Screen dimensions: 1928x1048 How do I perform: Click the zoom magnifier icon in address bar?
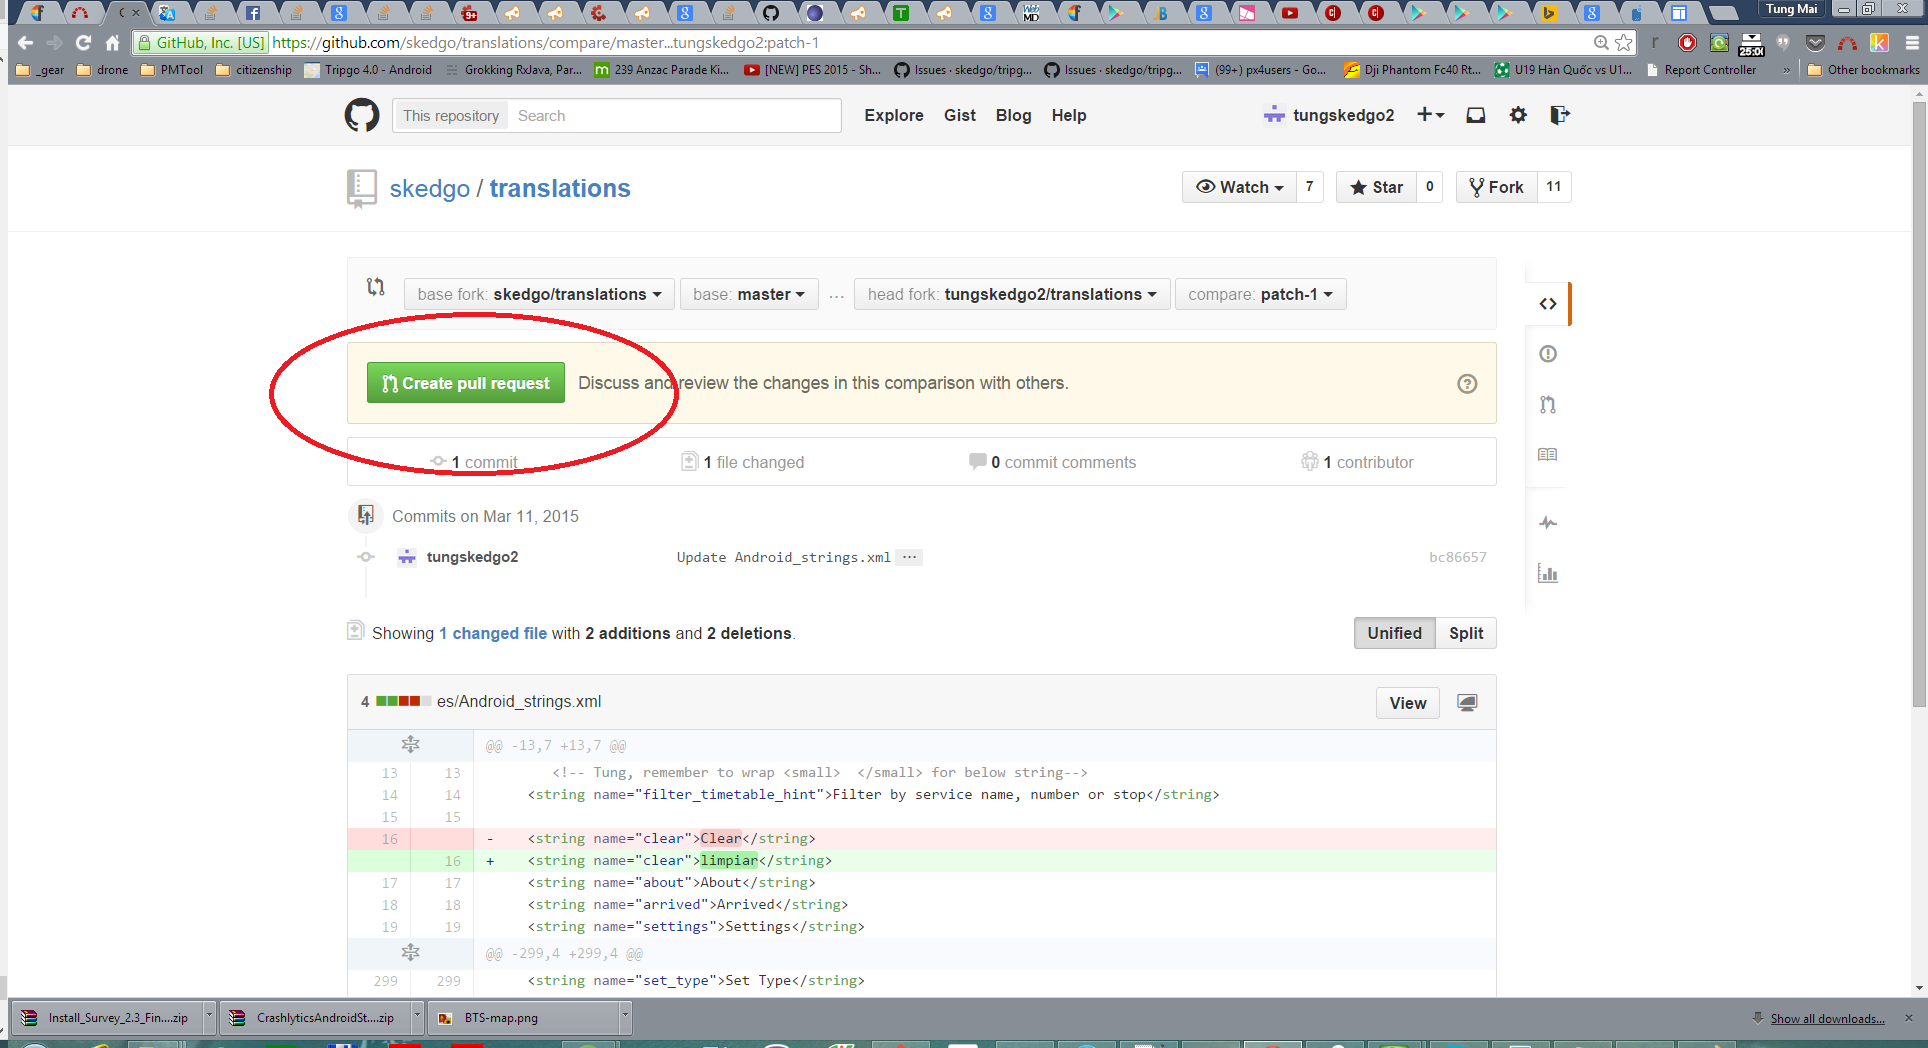(x=1601, y=43)
